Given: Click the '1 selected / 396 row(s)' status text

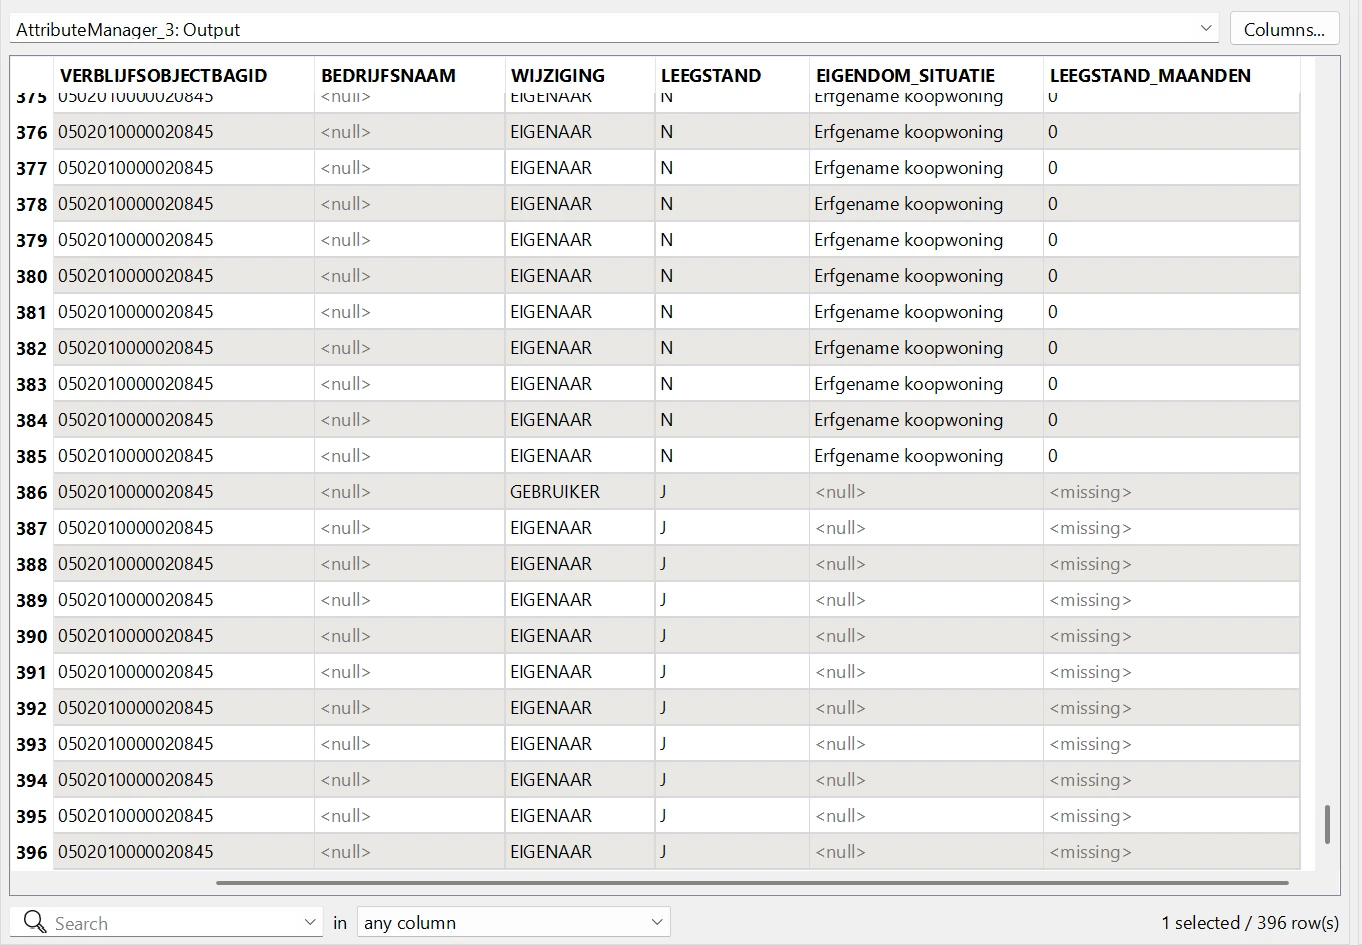Looking at the screenshot, I should click(1250, 923).
